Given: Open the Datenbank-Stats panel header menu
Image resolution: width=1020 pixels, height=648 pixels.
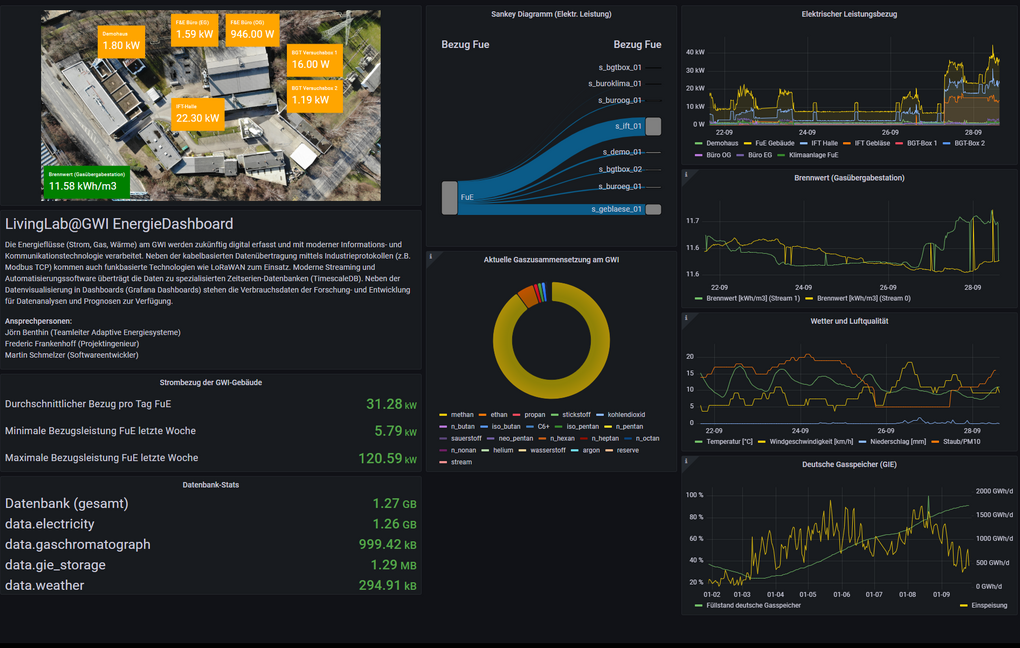Looking at the screenshot, I should click(211, 484).
